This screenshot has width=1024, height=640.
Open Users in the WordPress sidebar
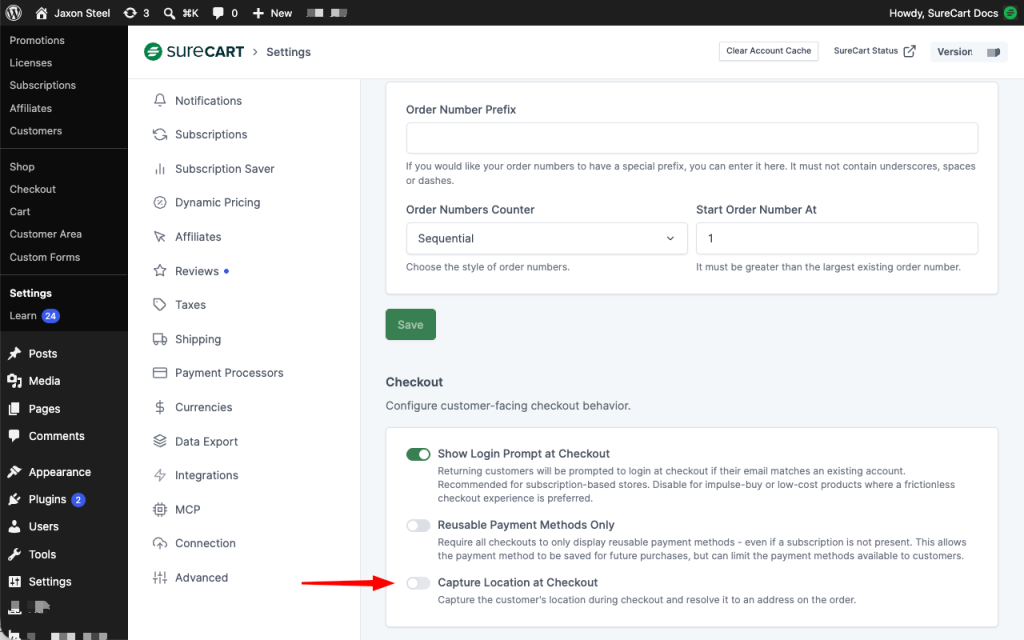[43, 526]
